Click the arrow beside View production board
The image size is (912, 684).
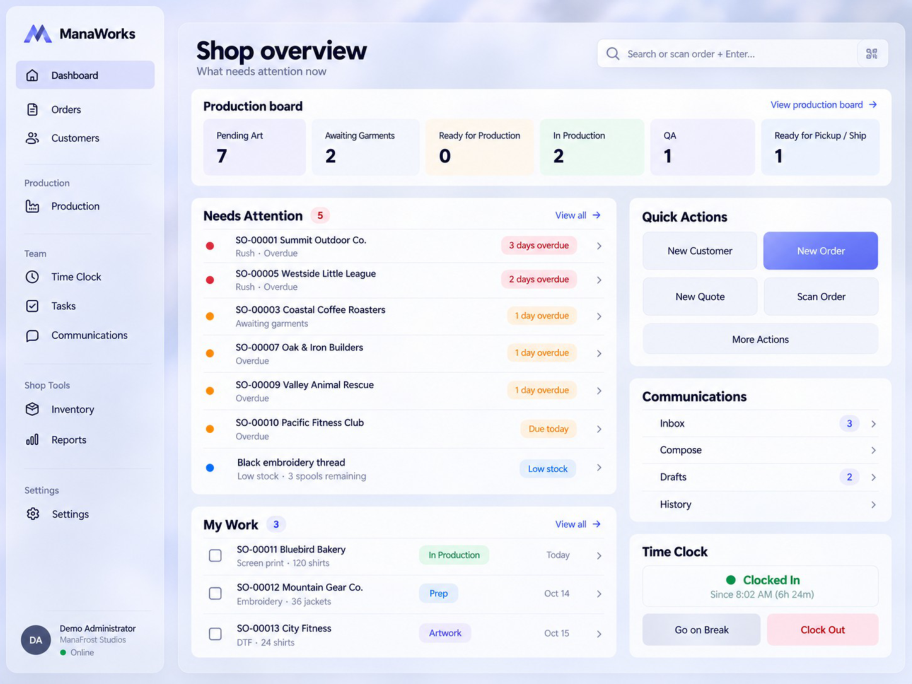click(x=872, y=105)
